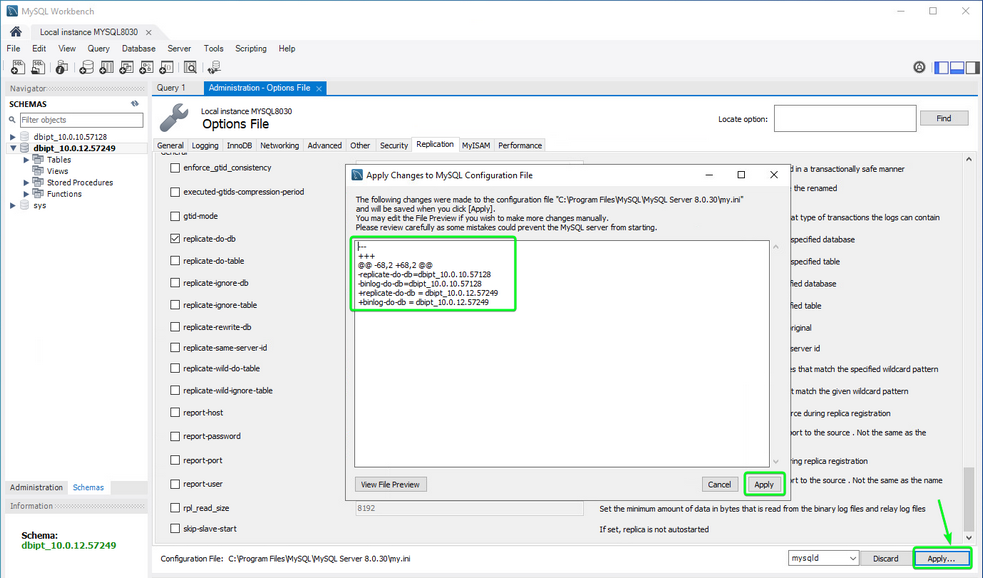Click the Find button

944,118
